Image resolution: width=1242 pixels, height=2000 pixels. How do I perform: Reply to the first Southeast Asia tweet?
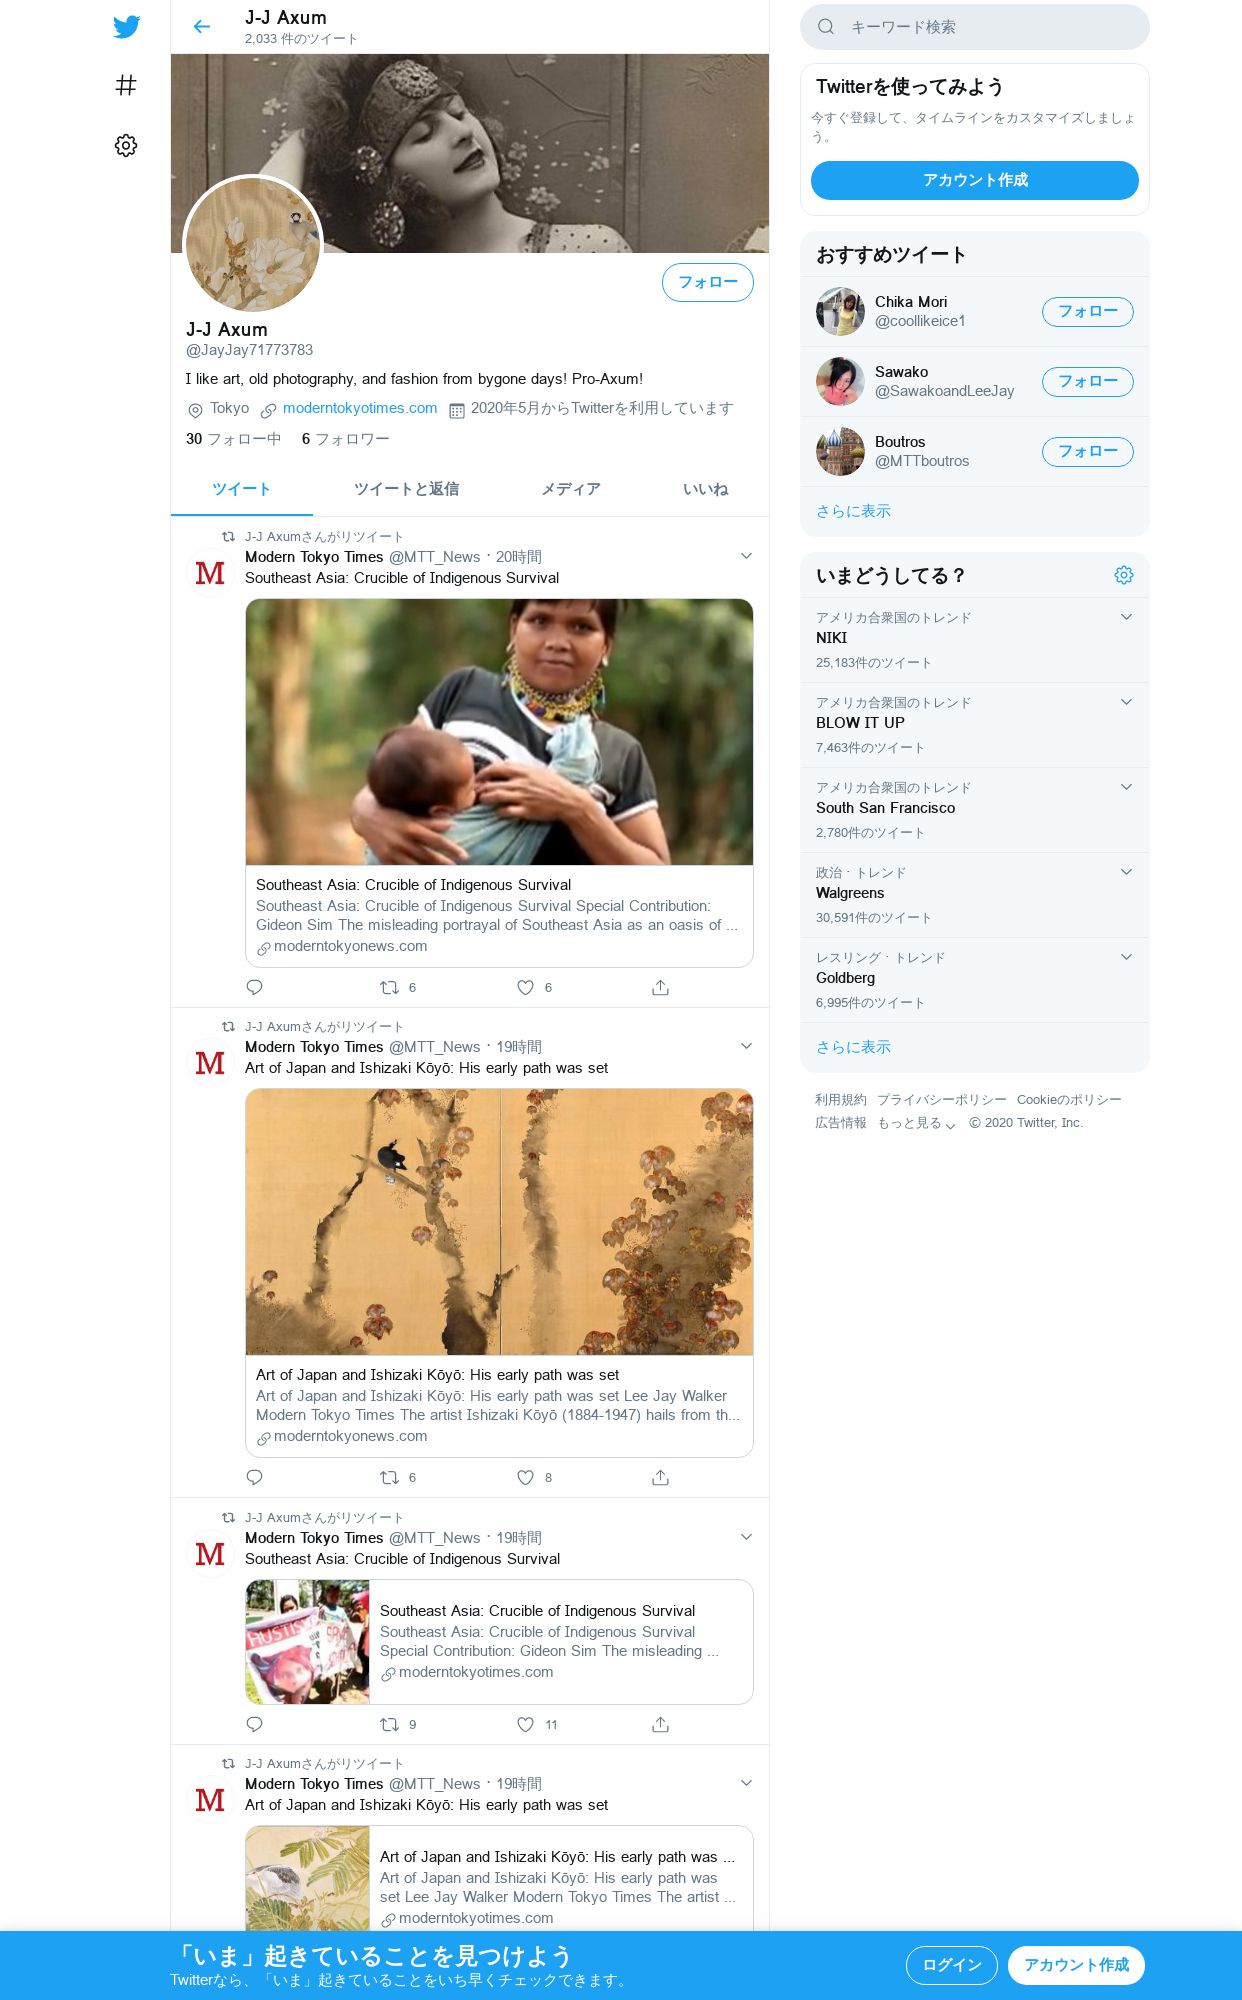tap(254, 988)
